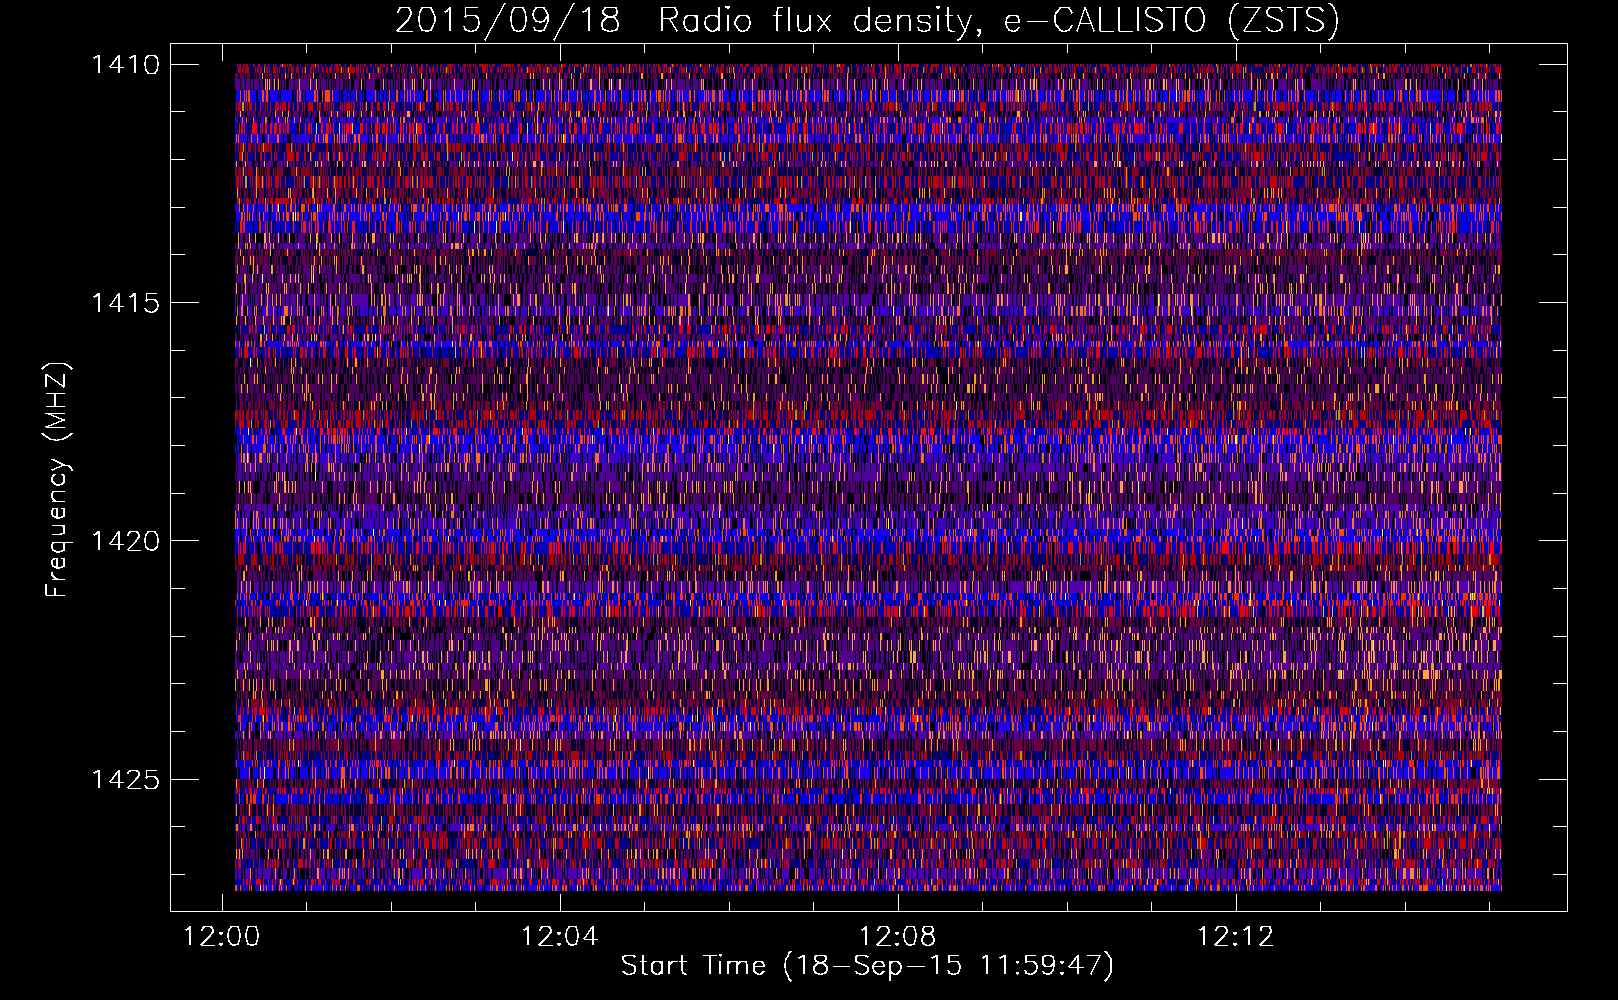Click the 12:04 time axis label
Viewport: 1618px width, 1000px height.
pyautogui.click(x=560, y=936)
